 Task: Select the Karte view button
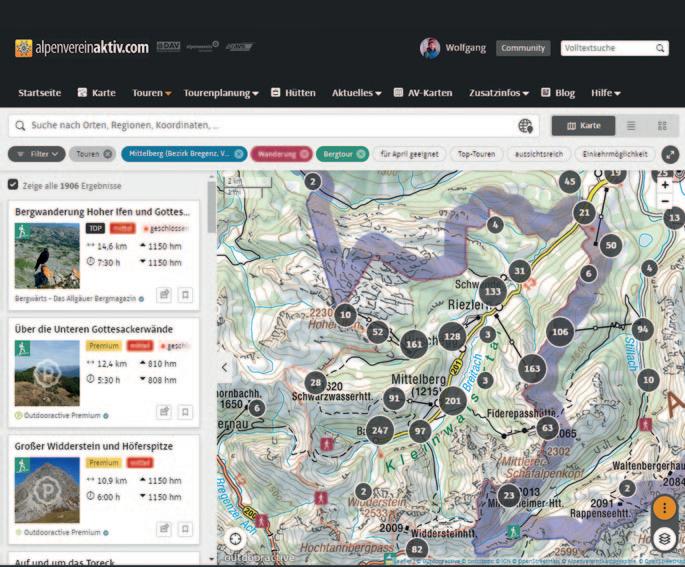pos(583,126)
